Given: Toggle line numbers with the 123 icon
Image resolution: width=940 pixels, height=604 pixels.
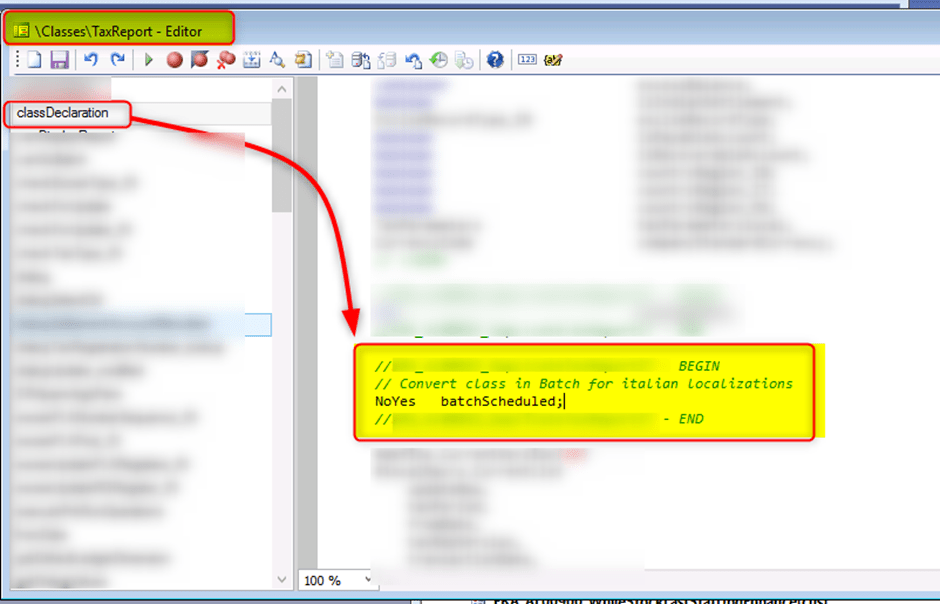Looking at the screenshot, I should click(x=527, y=60).
